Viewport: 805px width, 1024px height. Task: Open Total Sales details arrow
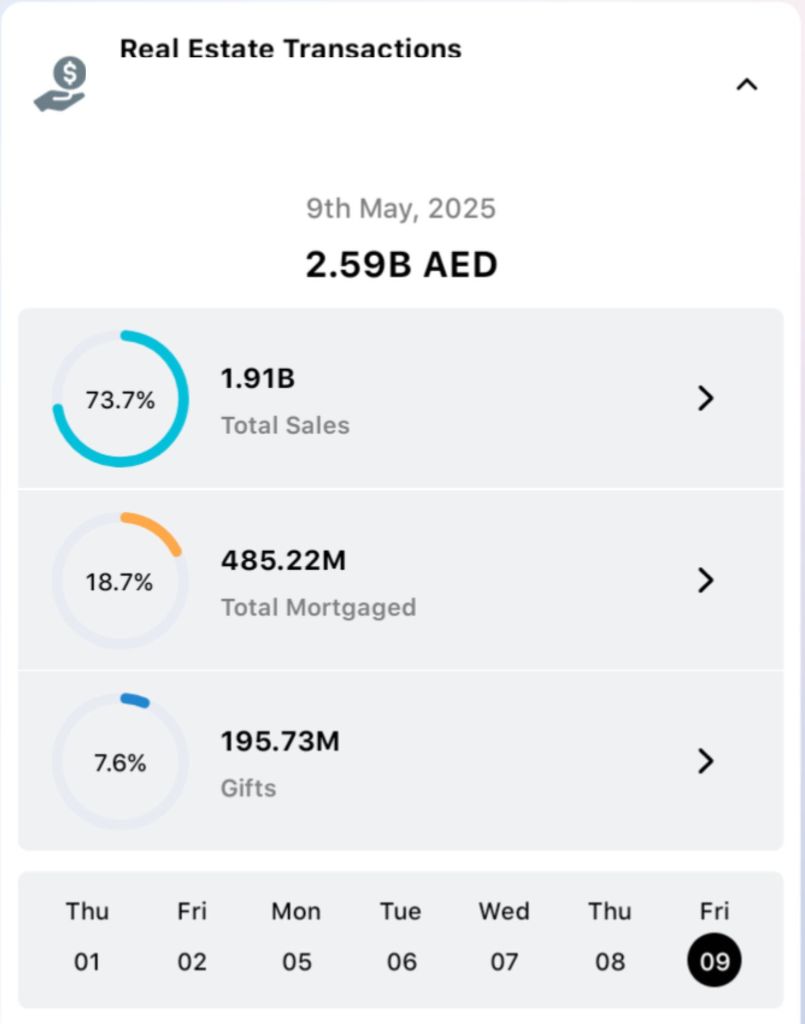coord(706,399)
